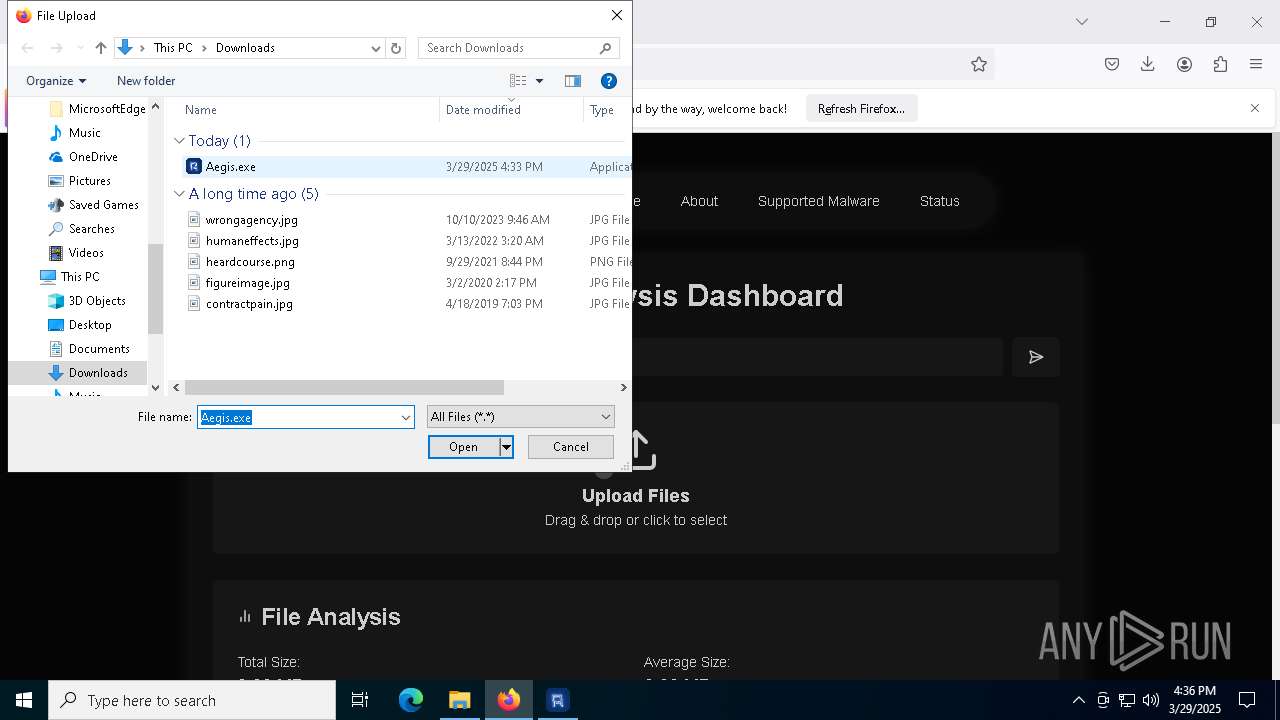Open Firefox application menu

tap(1256, 64)
